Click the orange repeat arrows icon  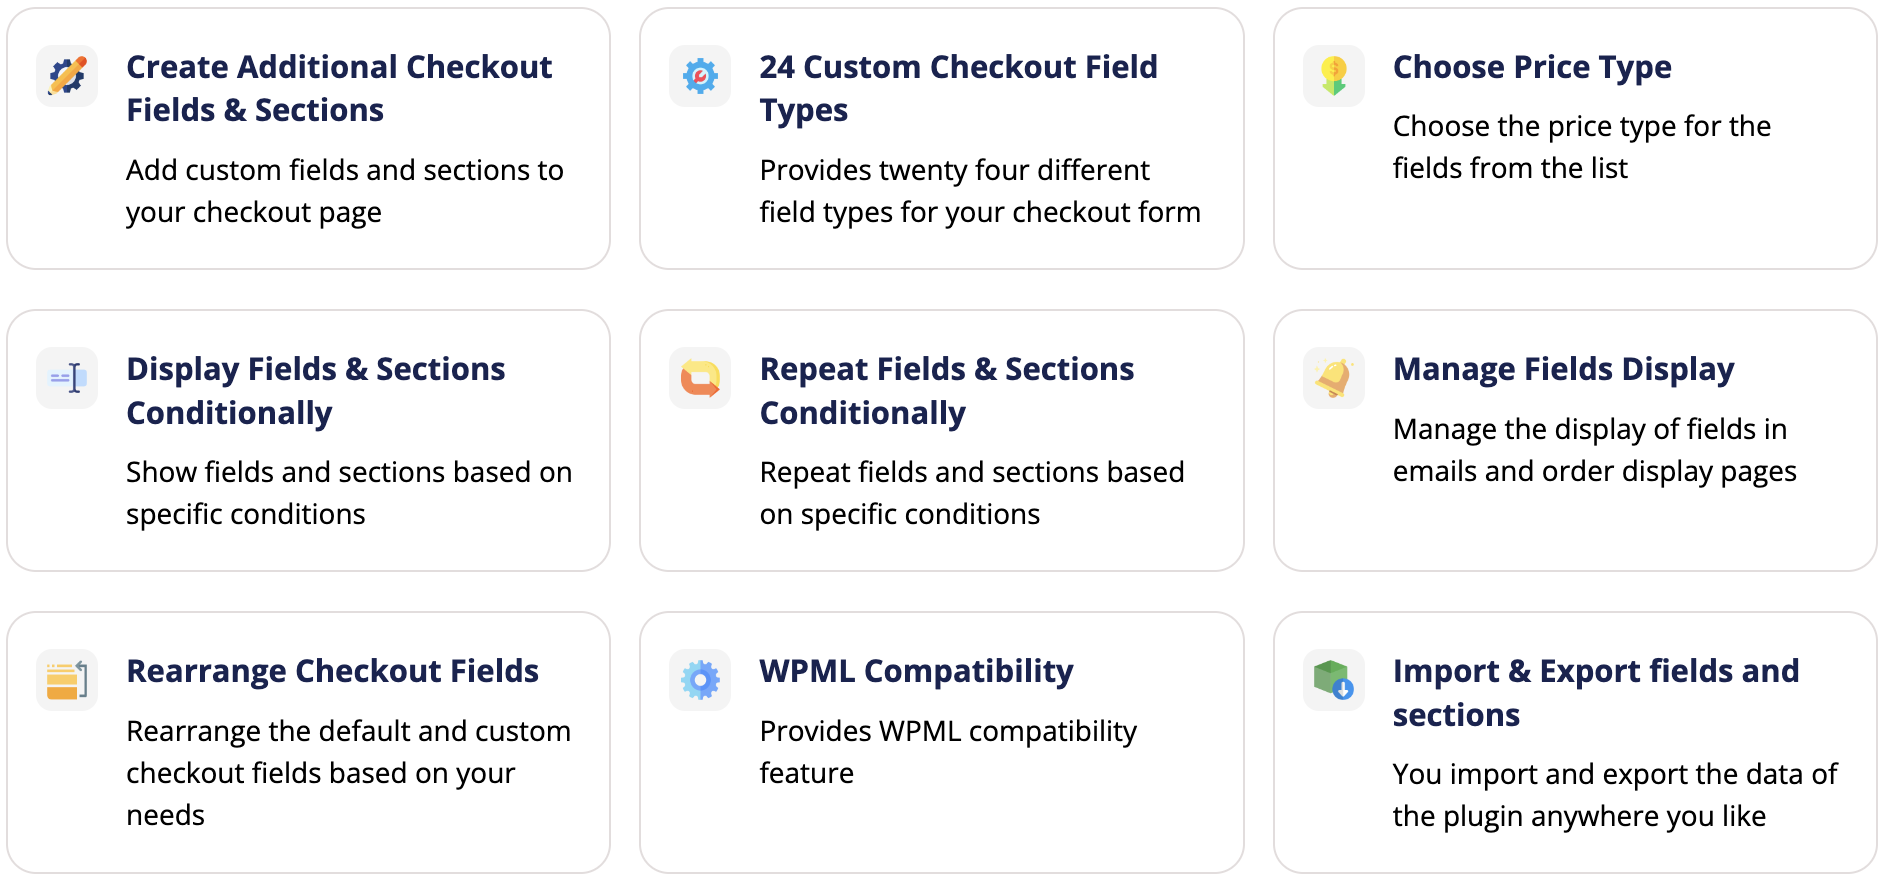[x=700, y=378]
